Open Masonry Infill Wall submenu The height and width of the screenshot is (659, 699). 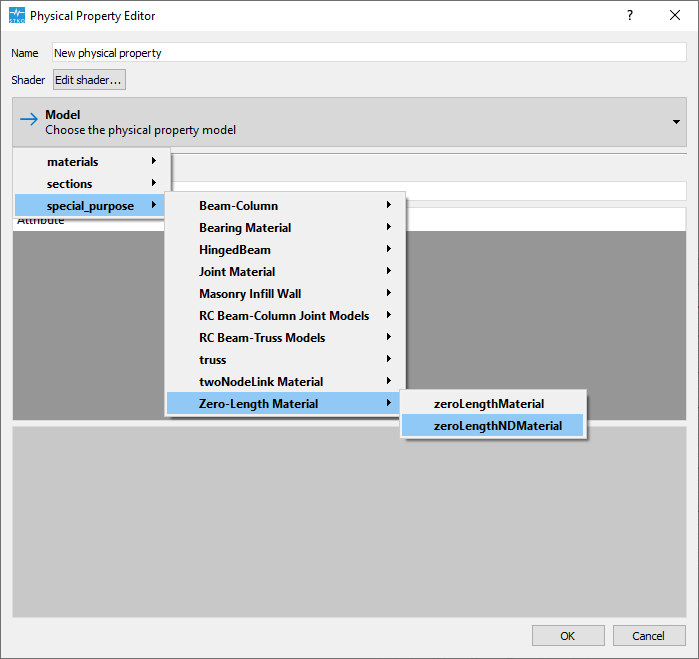click(285, 293)
